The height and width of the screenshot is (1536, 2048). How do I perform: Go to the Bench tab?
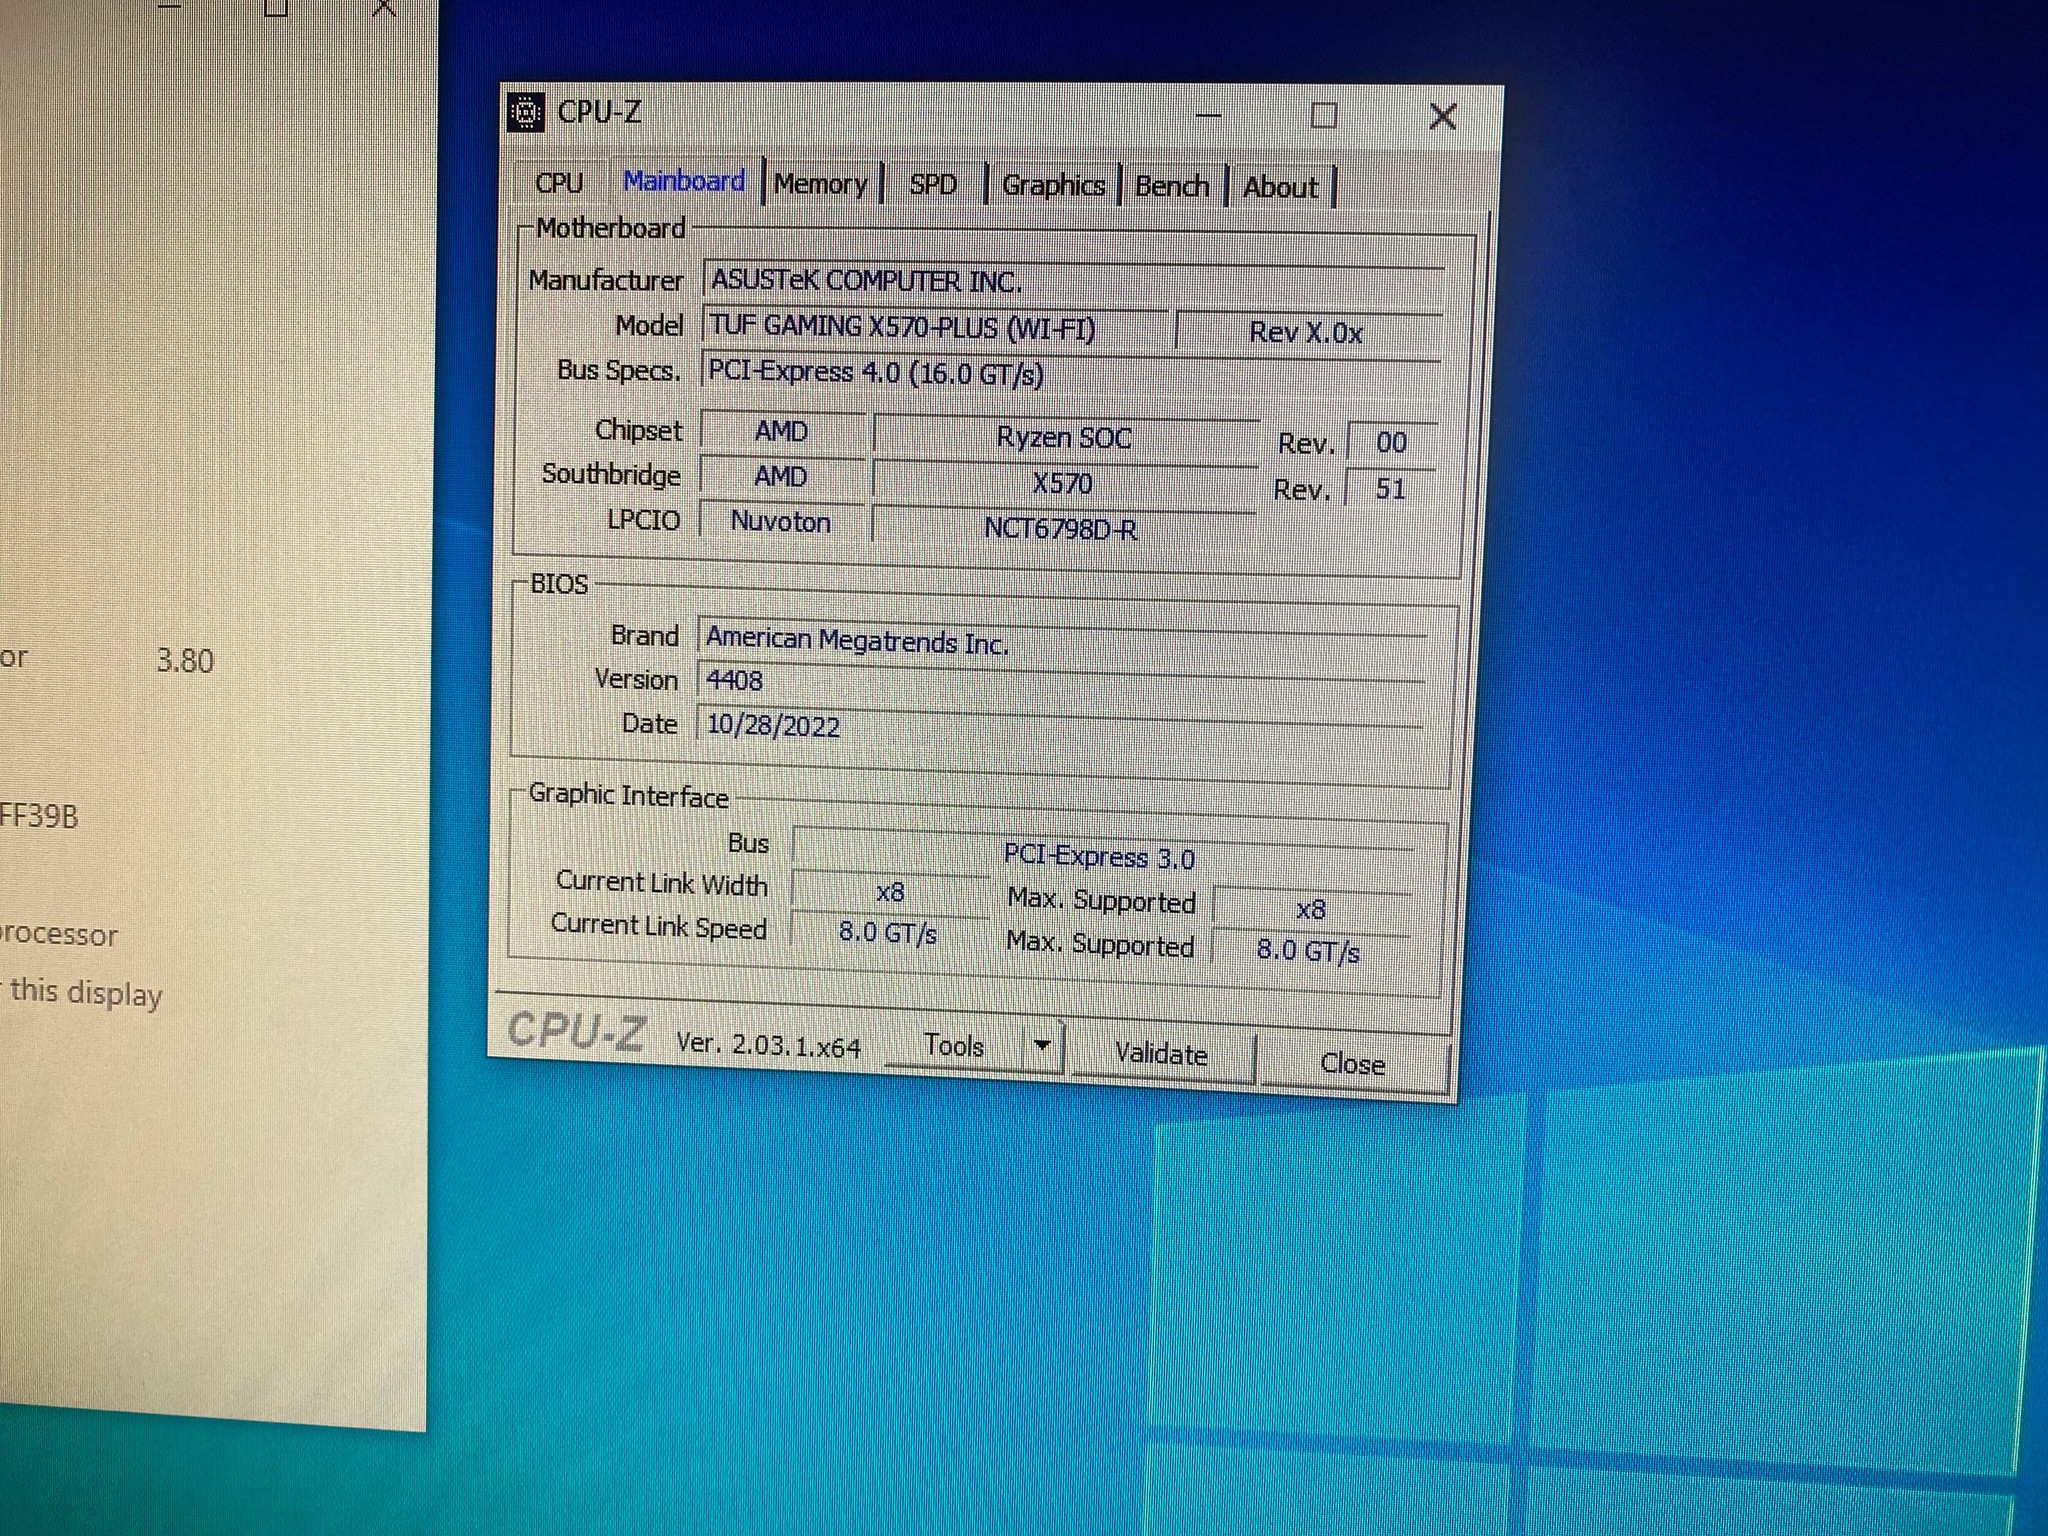click(1172, 187)
